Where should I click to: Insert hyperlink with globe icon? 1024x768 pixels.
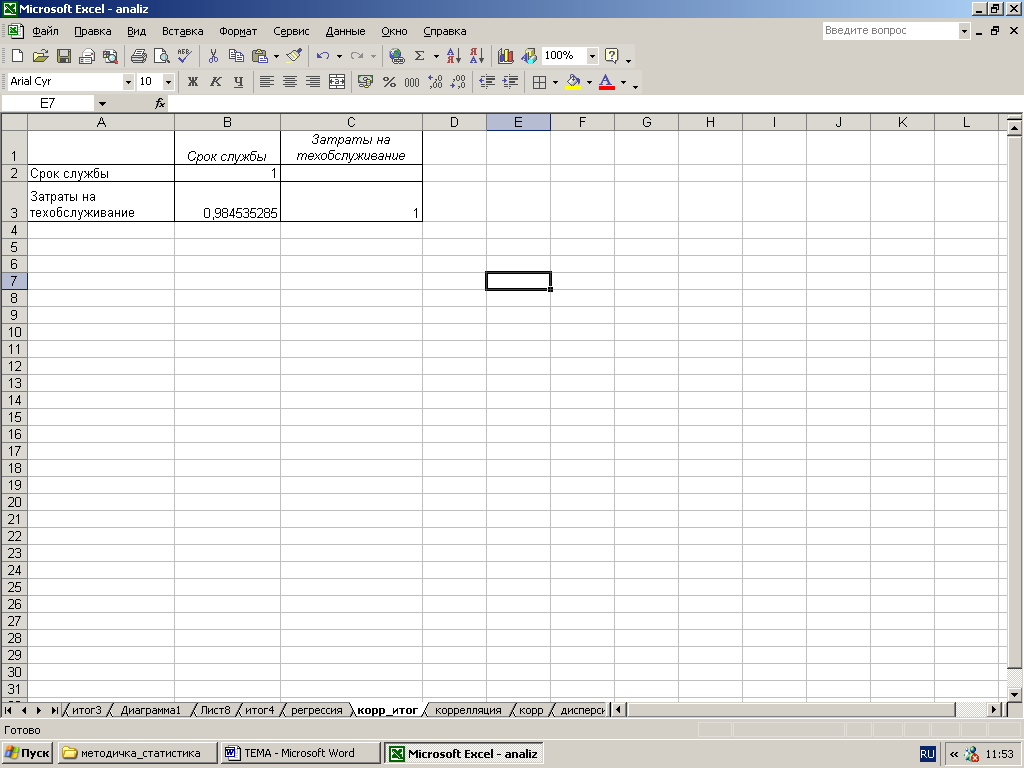pyautogui.click(x=396, y=56)
